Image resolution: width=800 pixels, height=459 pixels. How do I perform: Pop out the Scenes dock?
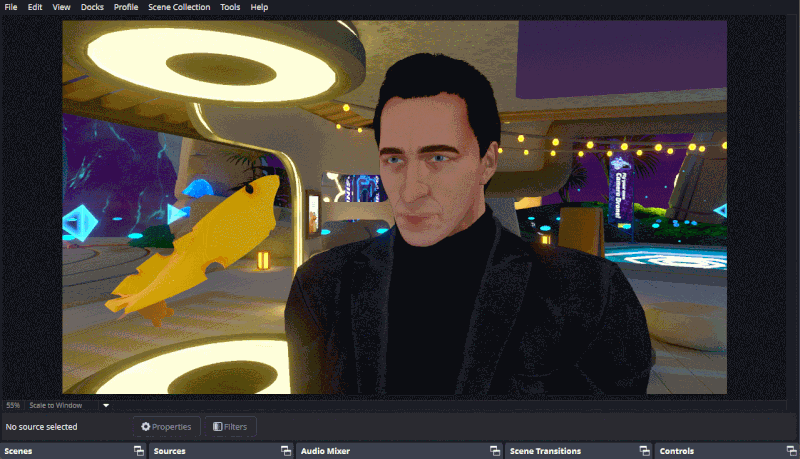pyautogui.click(x=139, y=451)
